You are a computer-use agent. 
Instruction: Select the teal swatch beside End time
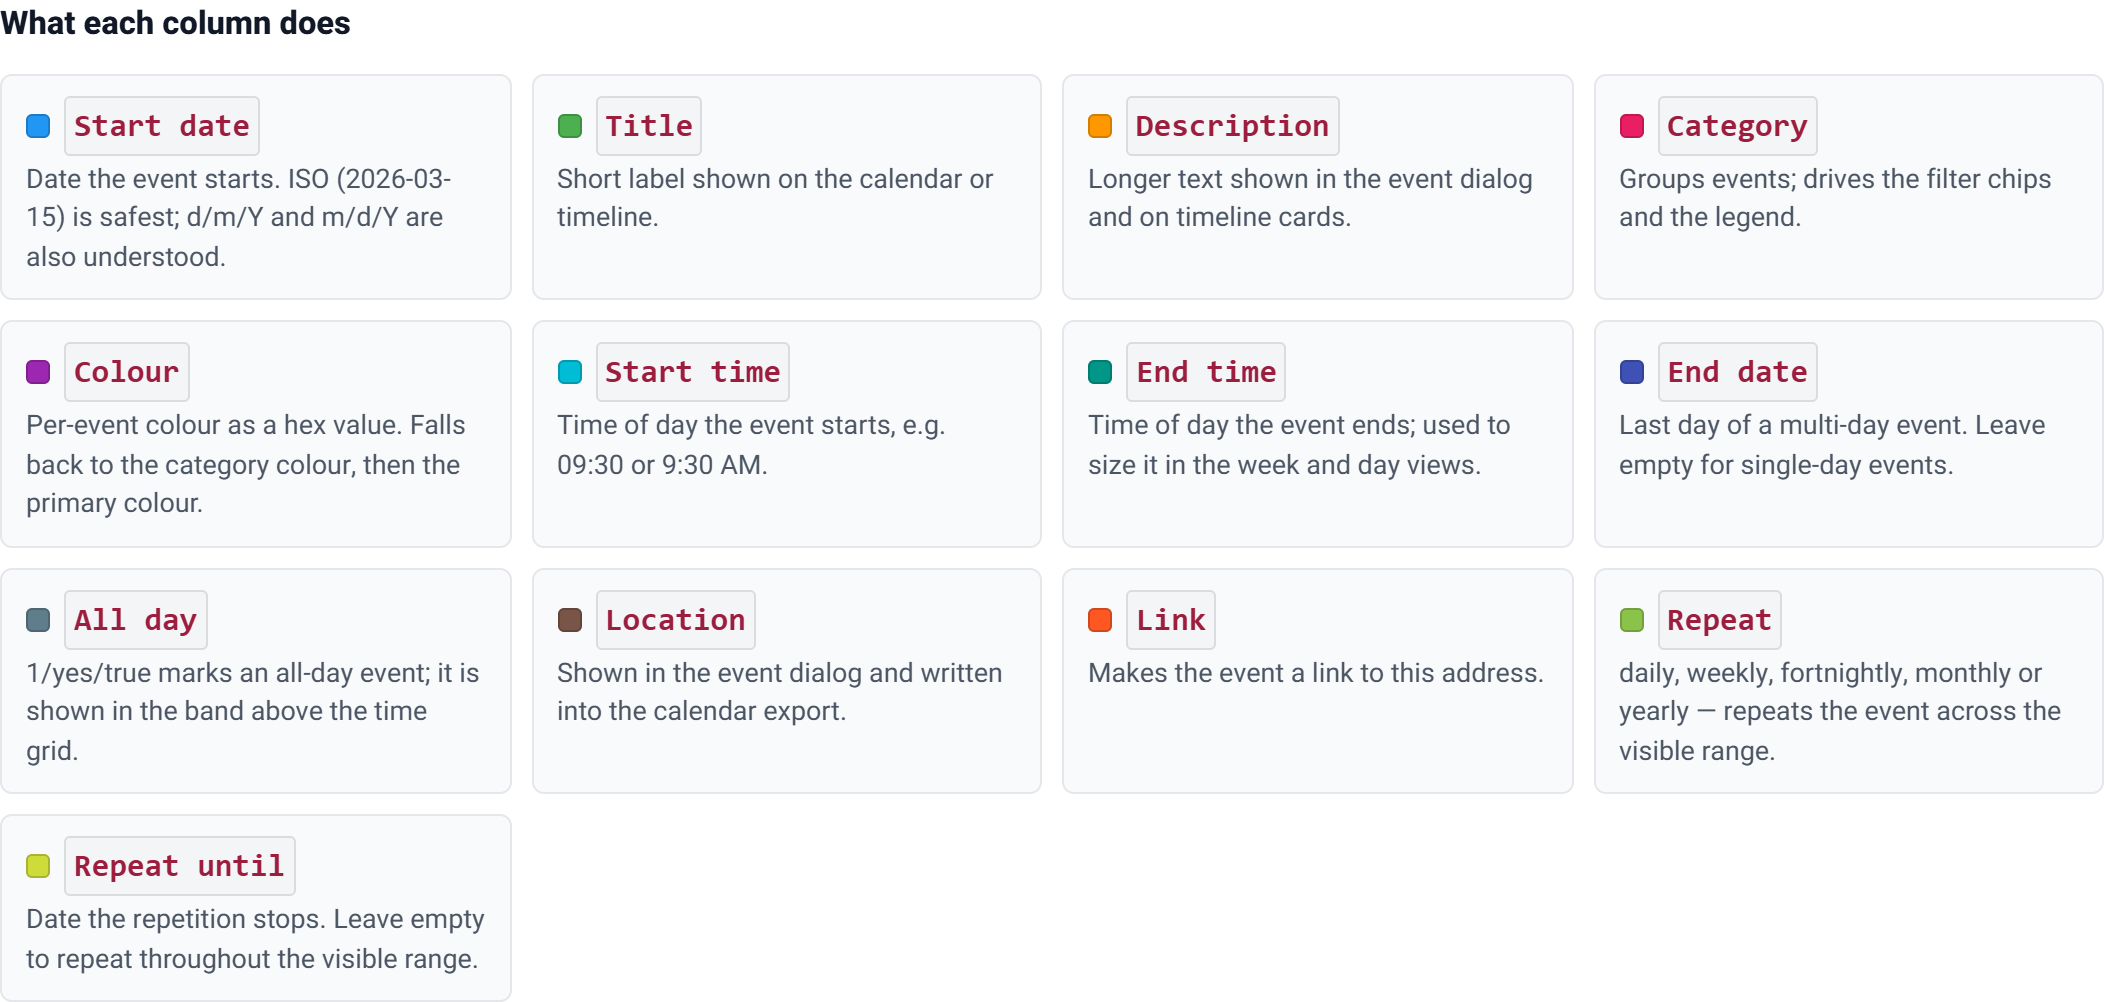pos(1100,372)
